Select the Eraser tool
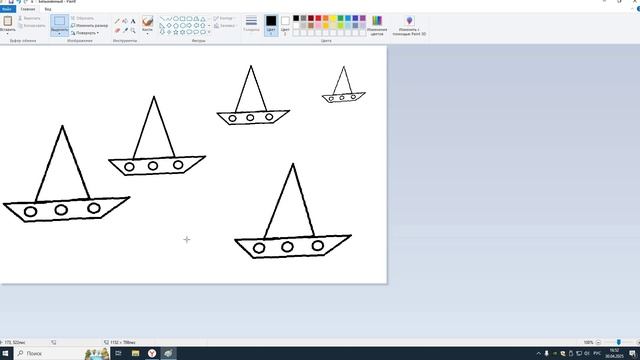The width and height of the screenshot is (640, 360). [x=118, y=30]
